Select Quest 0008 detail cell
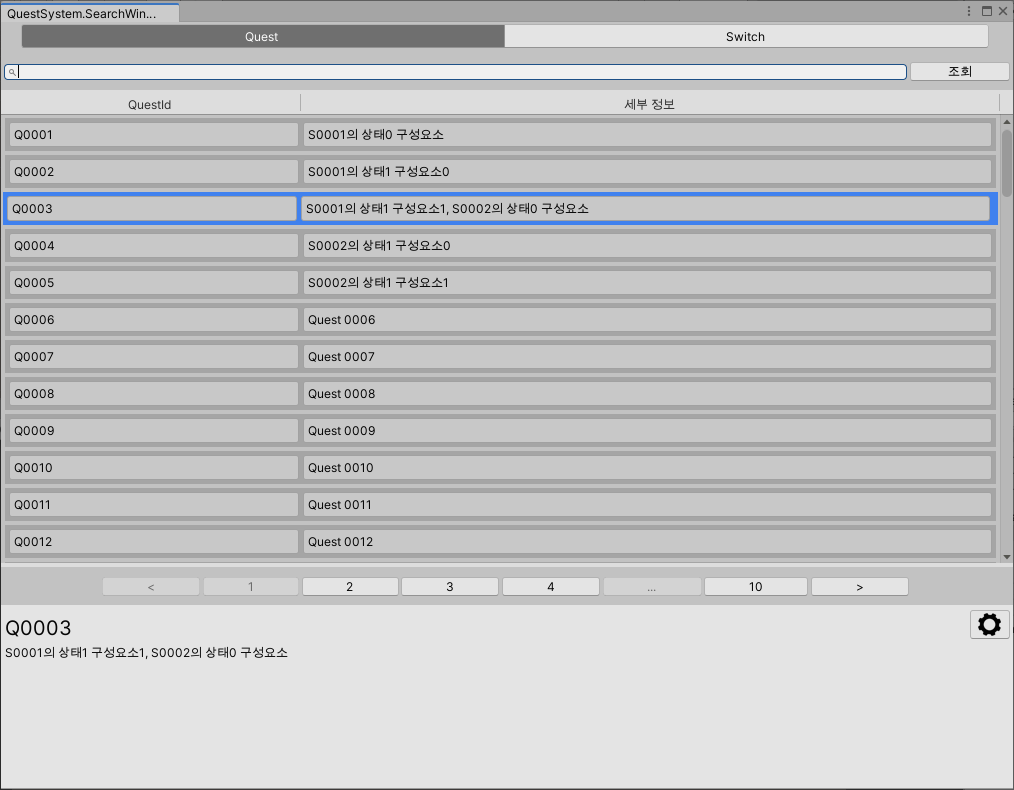Viewport: 1014px width, 790px height. [647, 394]
